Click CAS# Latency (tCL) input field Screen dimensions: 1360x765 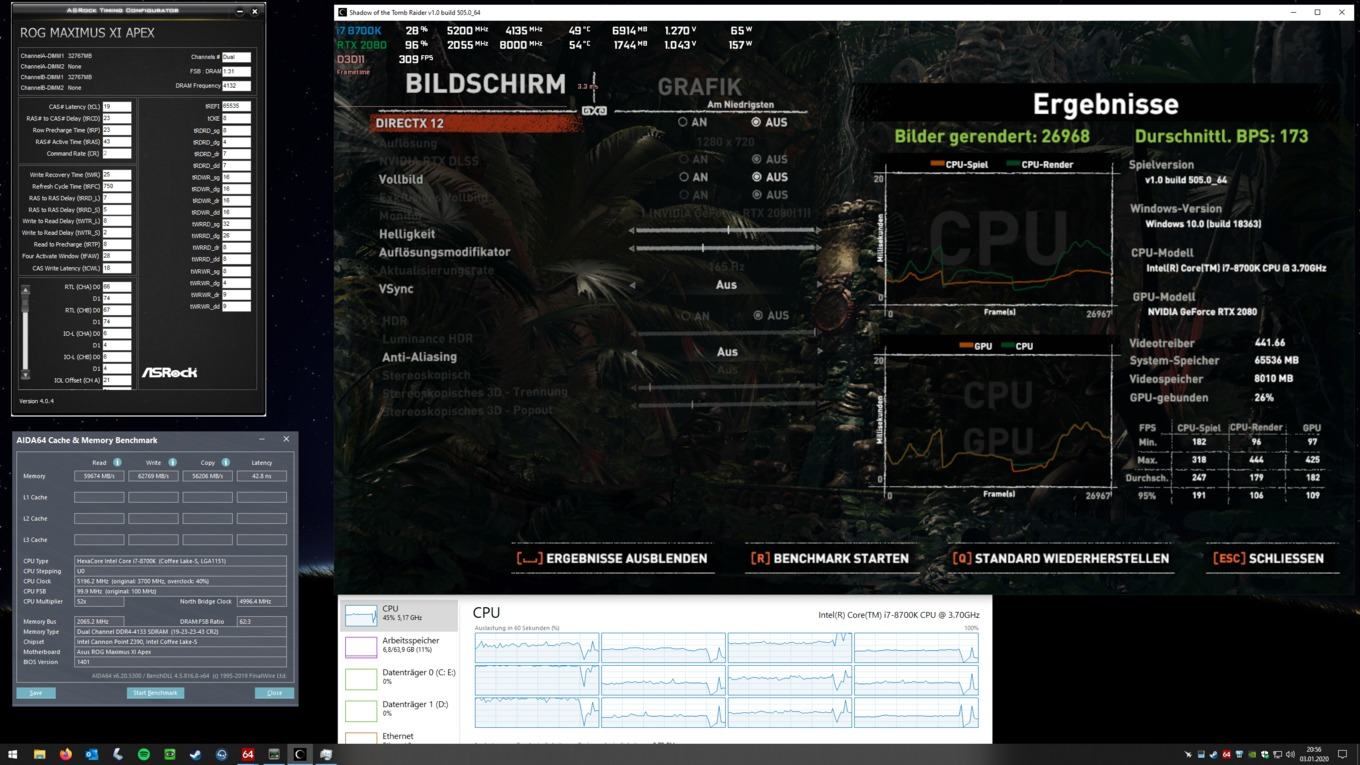(x=116, y=106)
